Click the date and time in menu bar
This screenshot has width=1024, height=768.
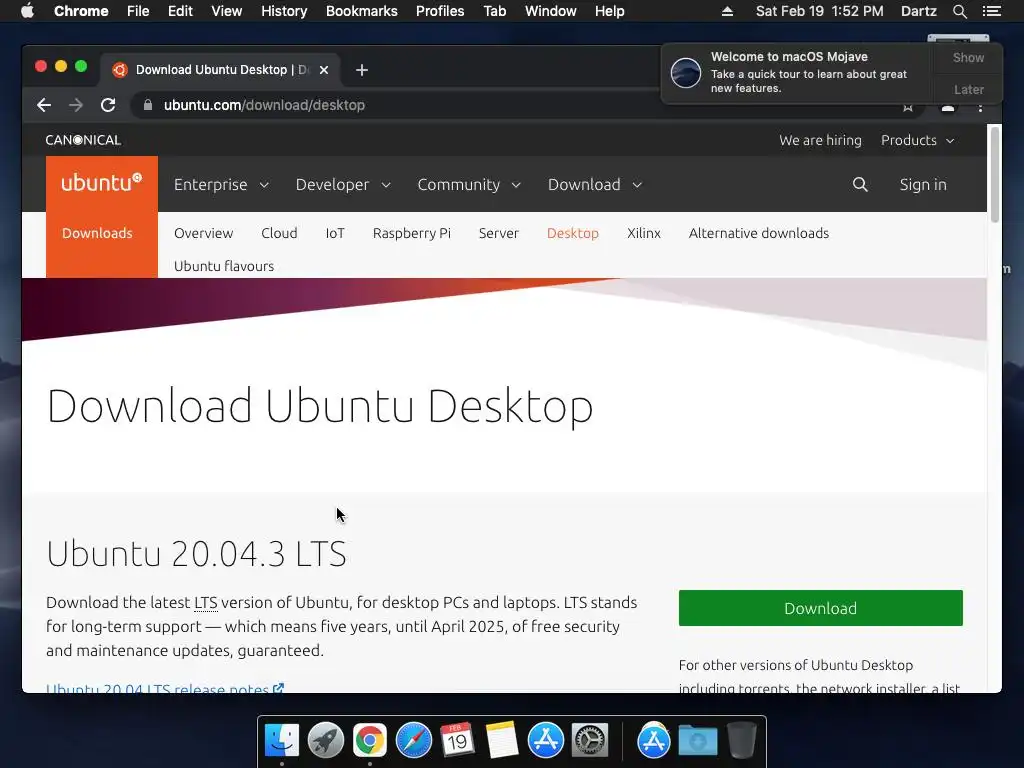coord(819,11)
